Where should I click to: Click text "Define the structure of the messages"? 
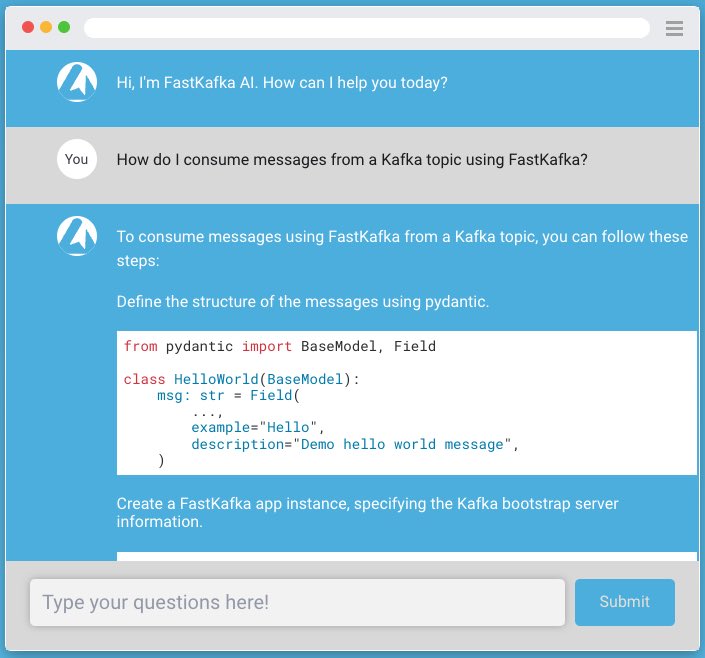point(247,301)
